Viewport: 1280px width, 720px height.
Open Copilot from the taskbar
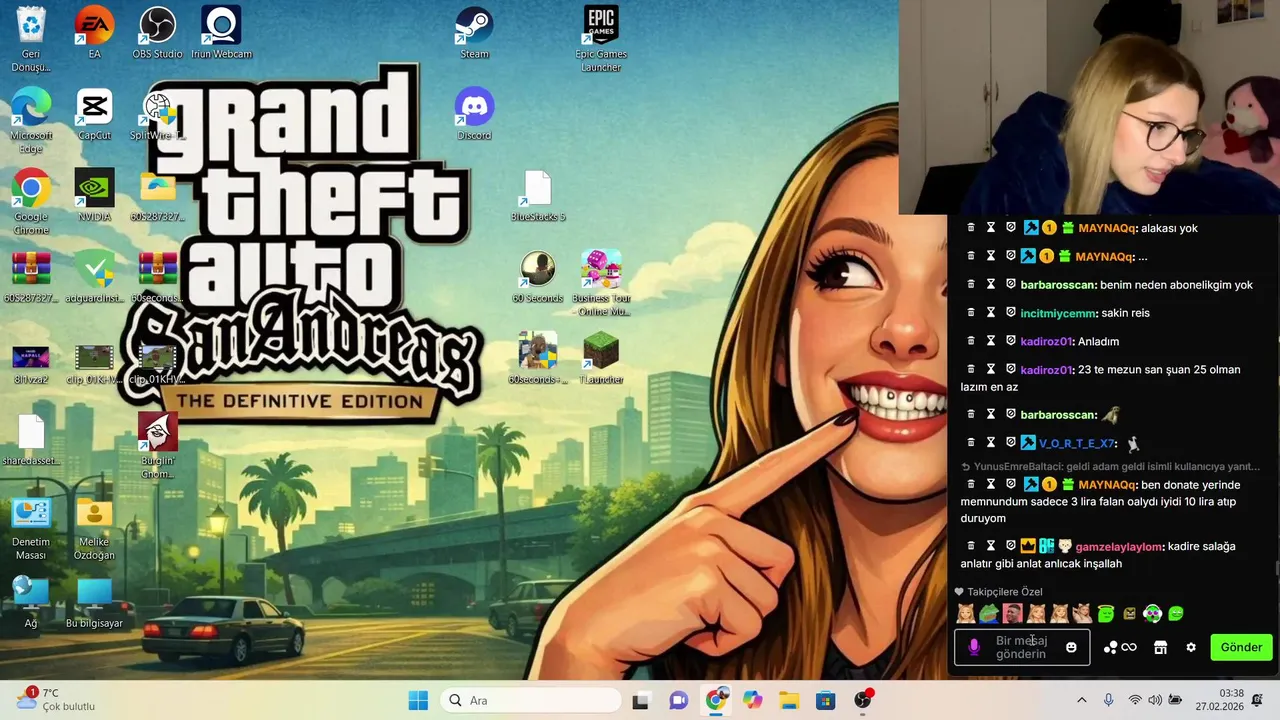click(752, 700)
